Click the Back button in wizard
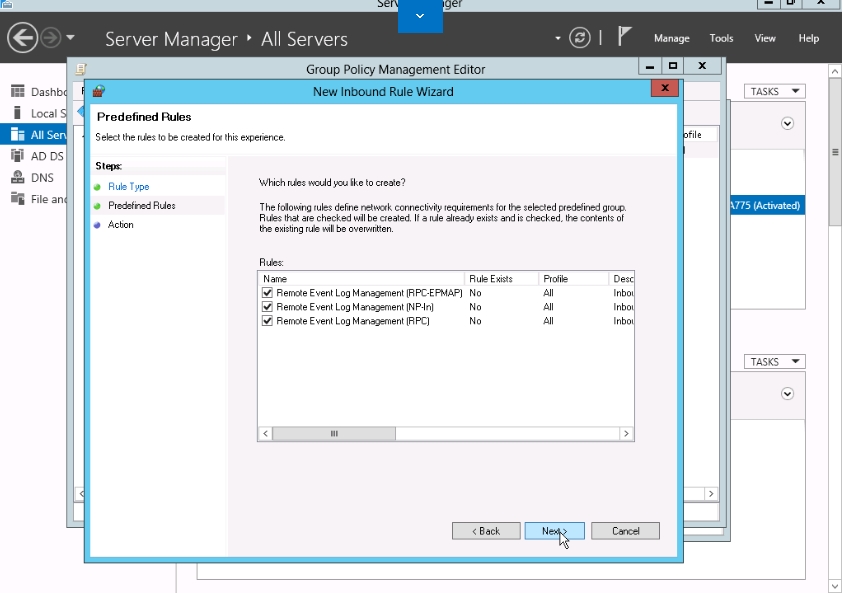The image size is (843, 593). coord(486,531)
